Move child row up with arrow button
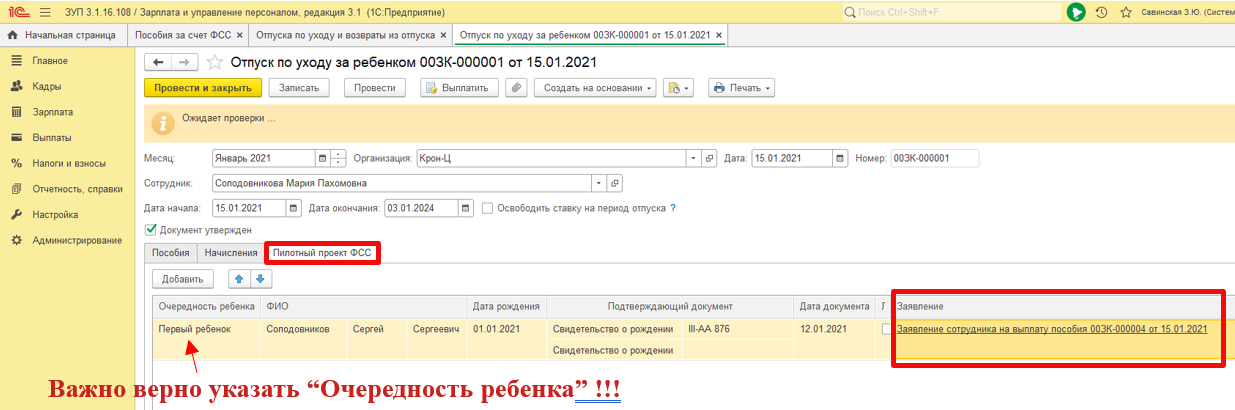 point(240,279)
